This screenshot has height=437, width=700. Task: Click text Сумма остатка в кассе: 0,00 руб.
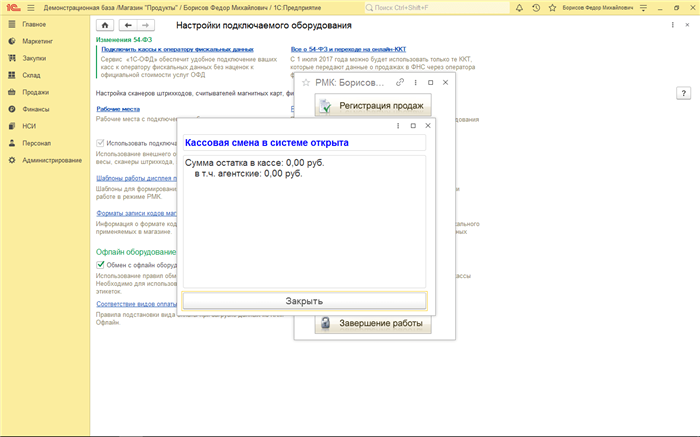(254, 163)
